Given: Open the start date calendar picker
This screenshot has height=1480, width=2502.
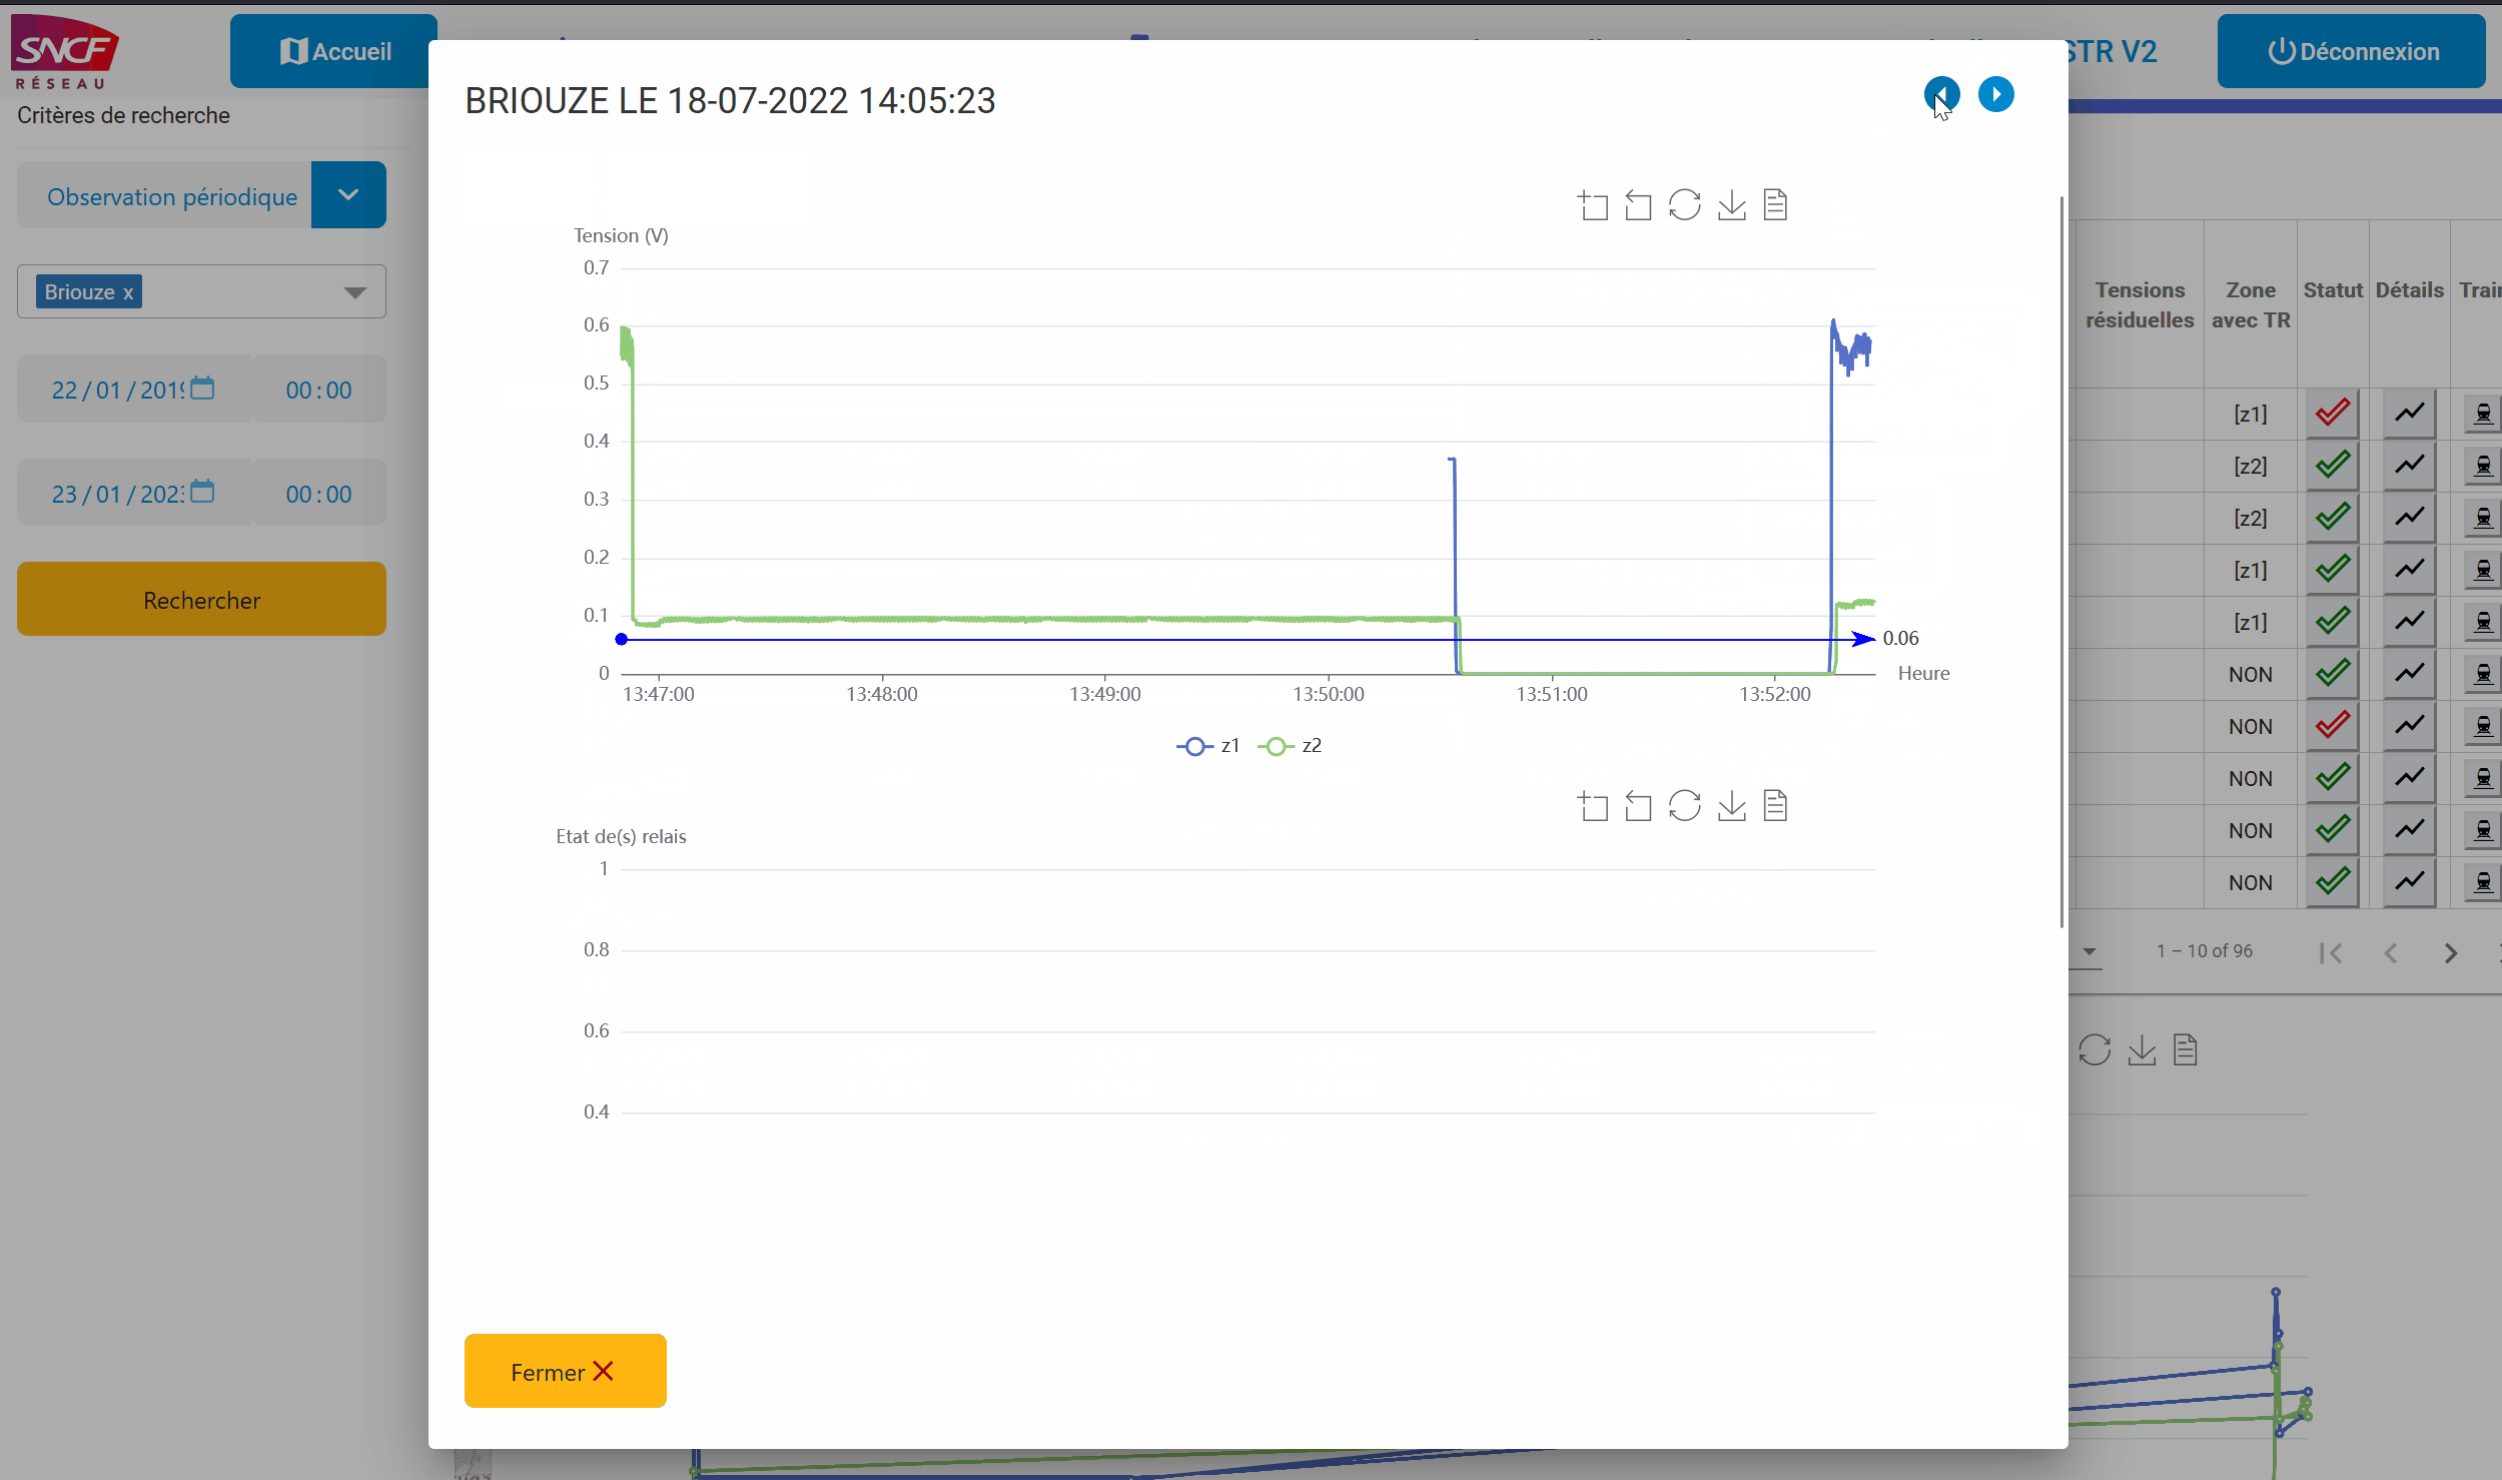Looking at the screenshot, I should (x=203, y=388).
